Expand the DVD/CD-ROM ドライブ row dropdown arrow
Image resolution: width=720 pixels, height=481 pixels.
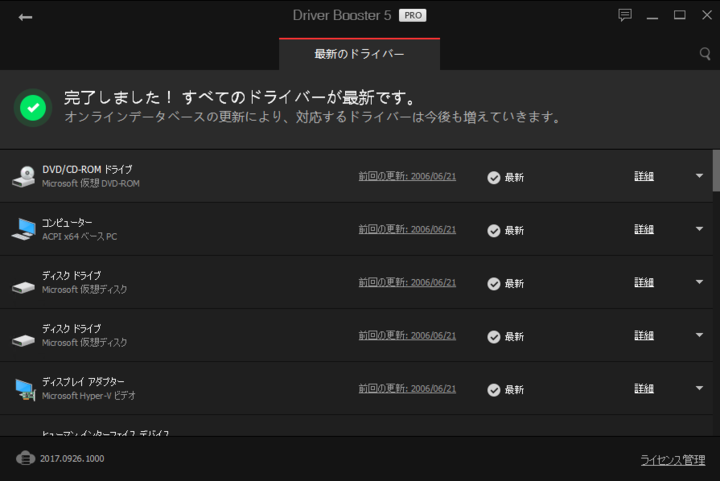click(699, 176)
